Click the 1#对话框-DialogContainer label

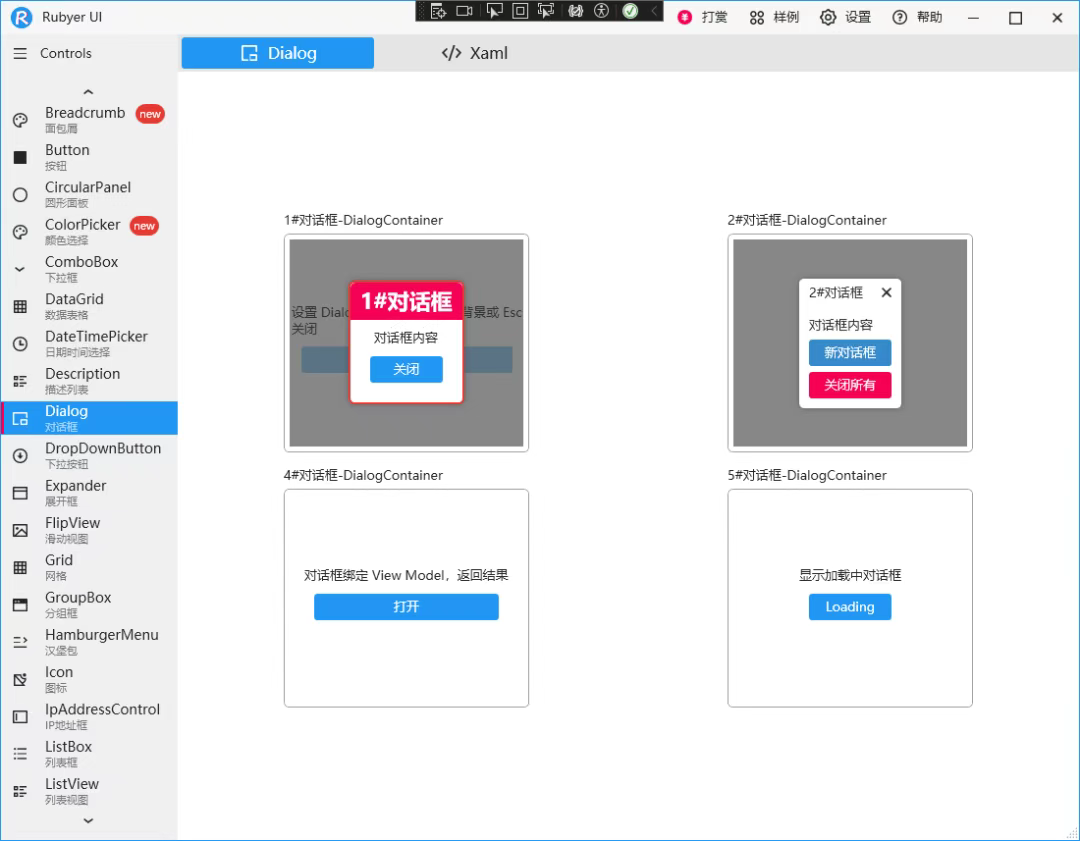(x=363, y=220)
